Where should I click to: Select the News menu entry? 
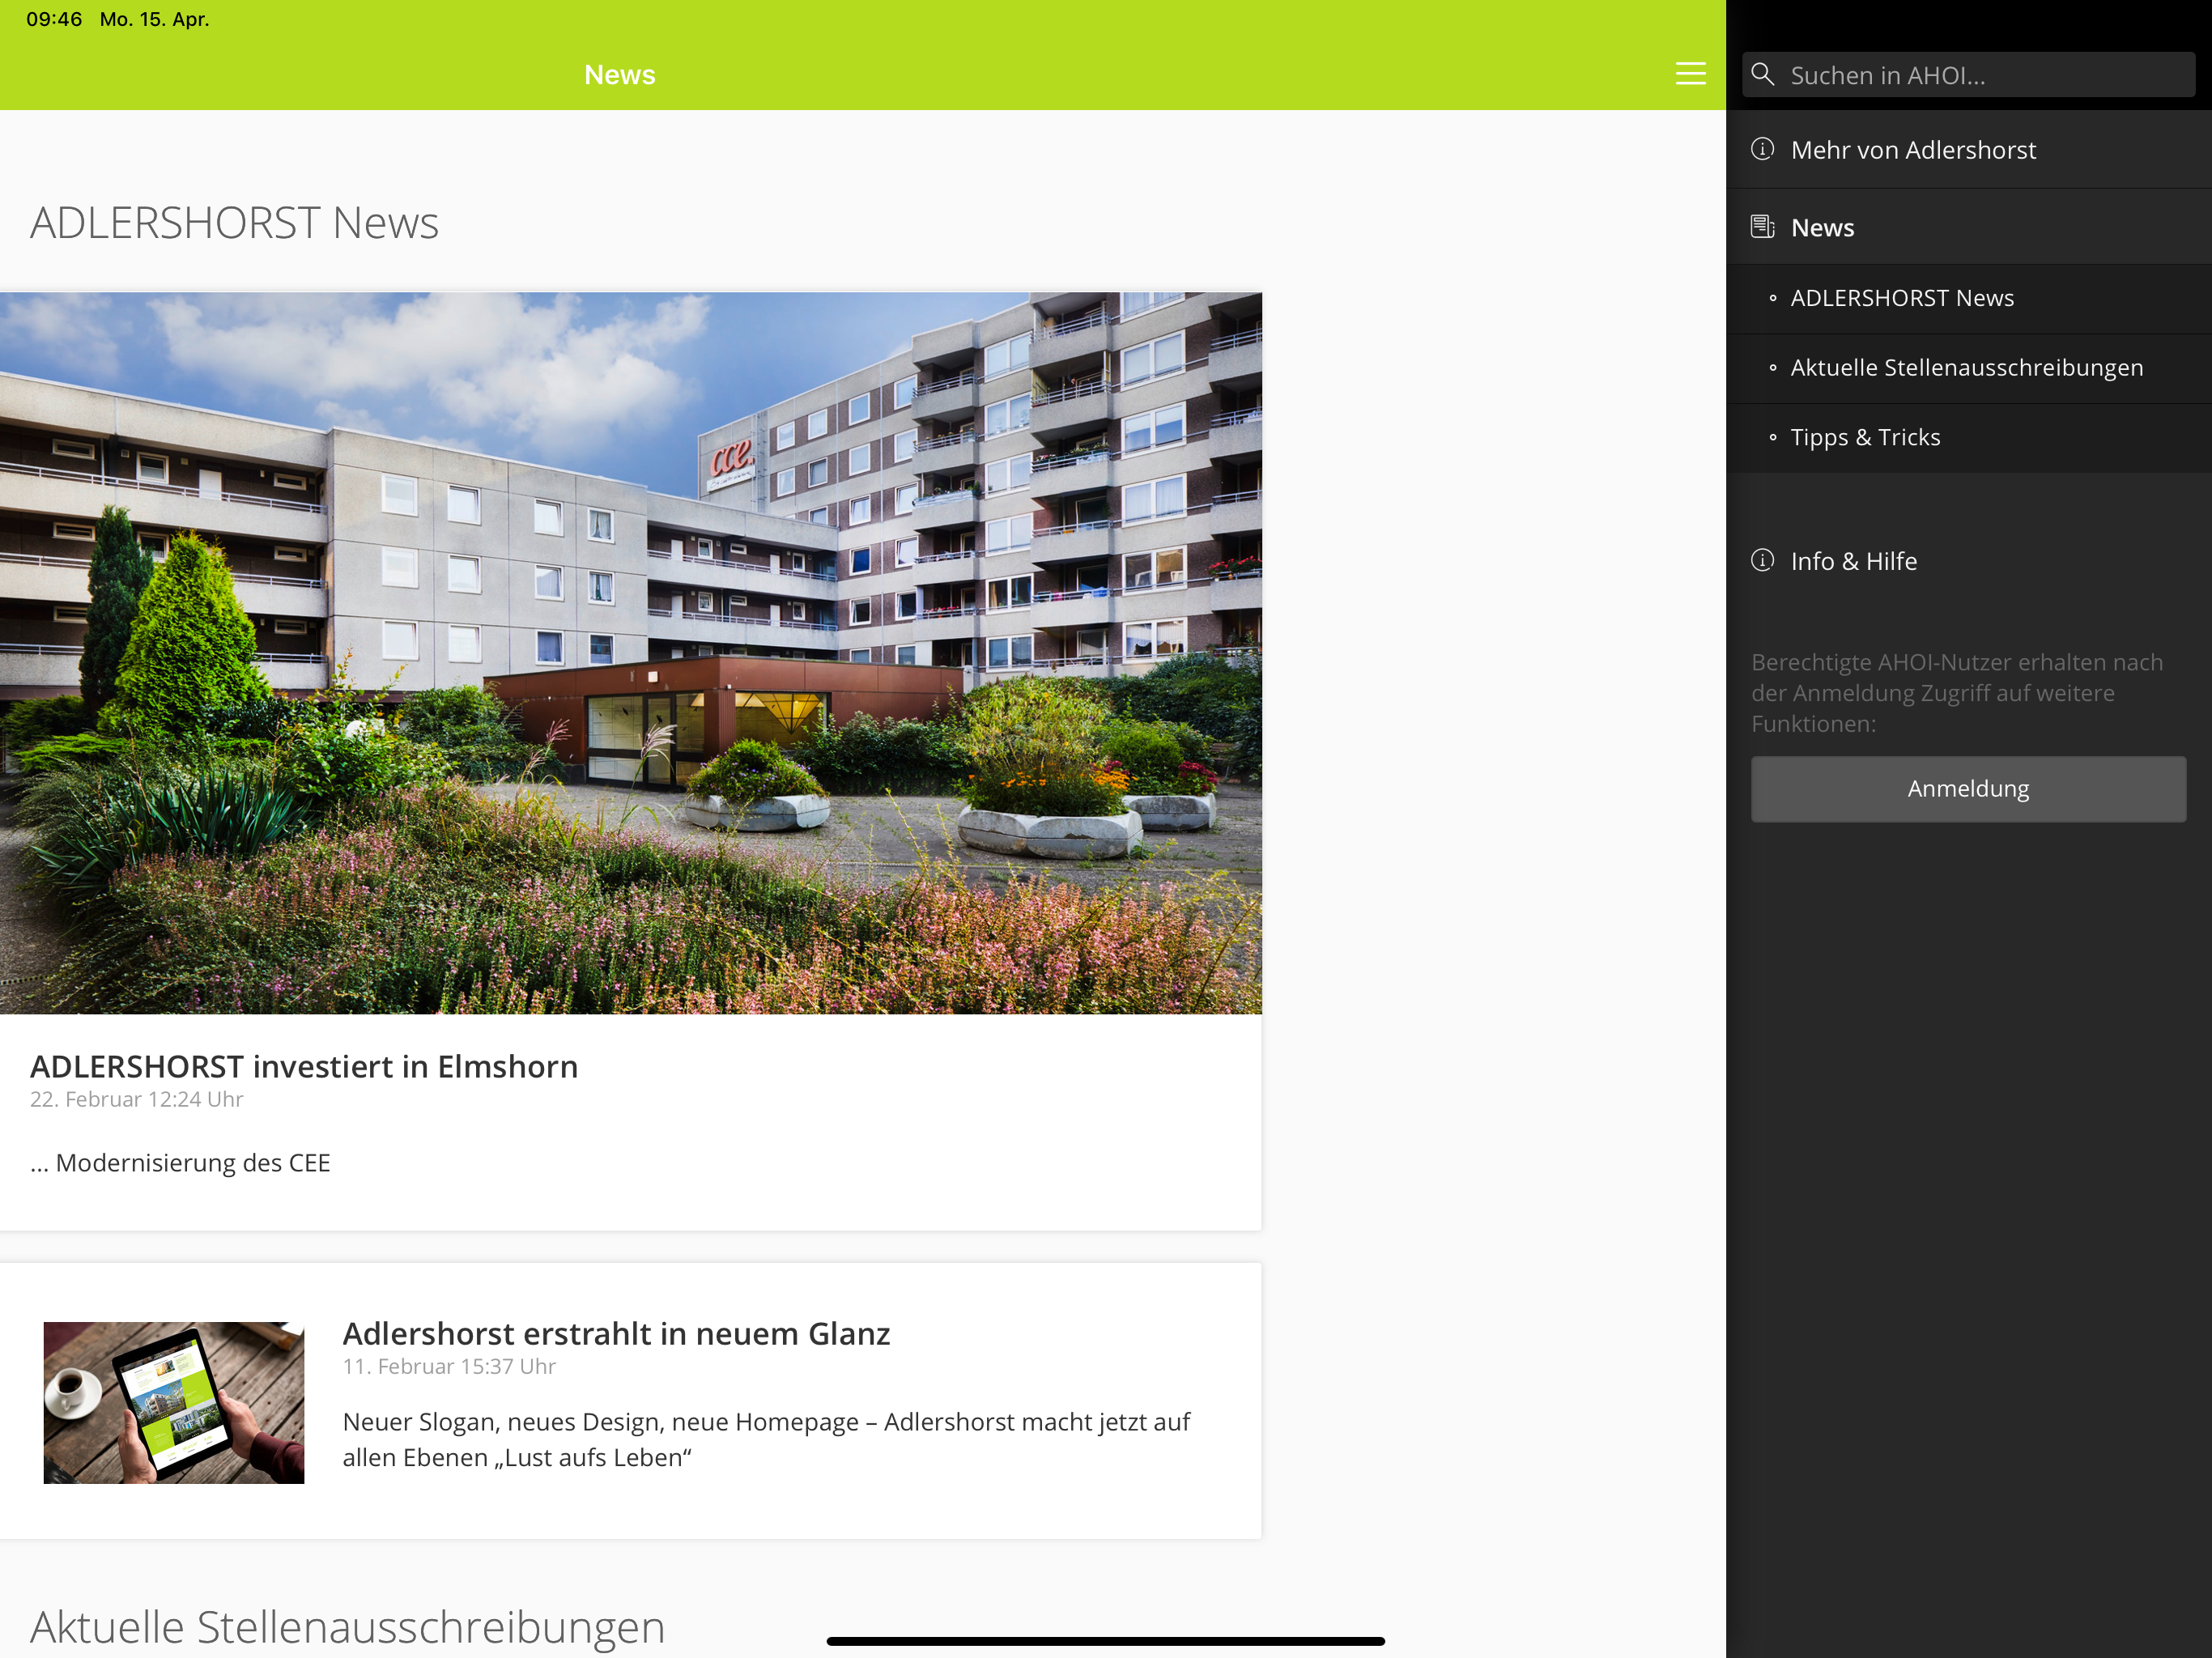1968,227
